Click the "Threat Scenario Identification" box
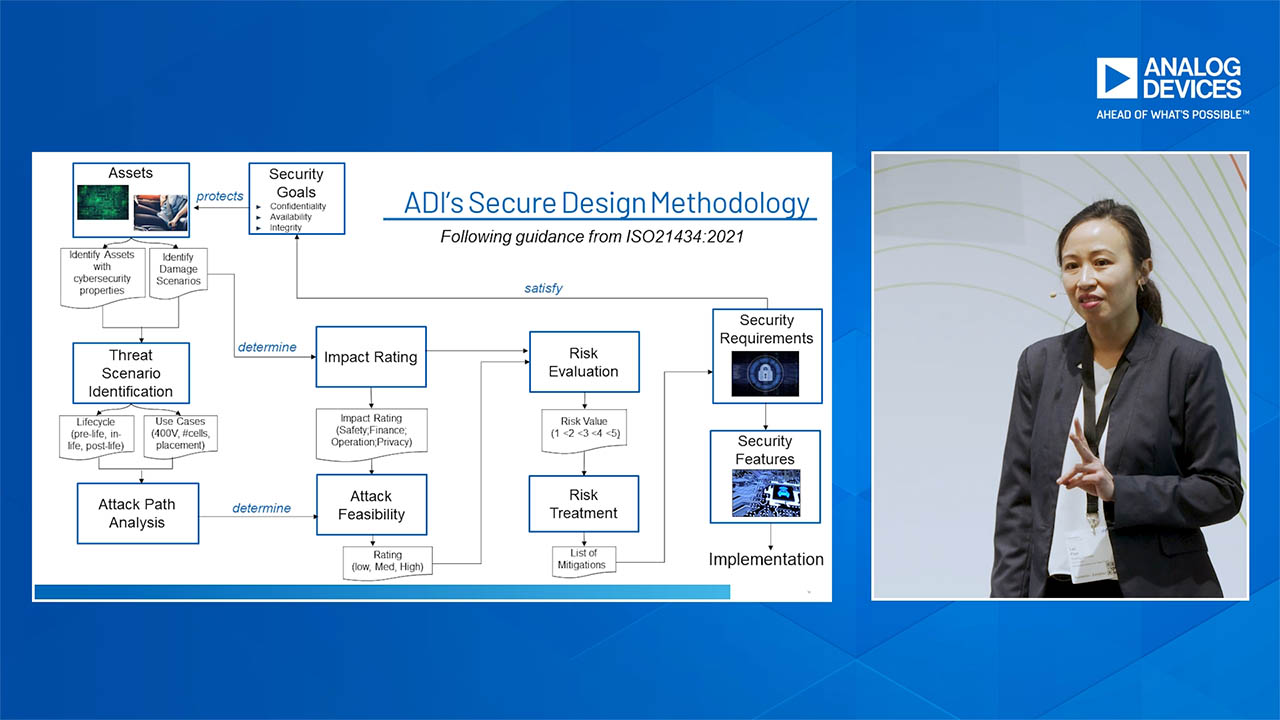1280x720 pixels. click(x=131, y=373)
